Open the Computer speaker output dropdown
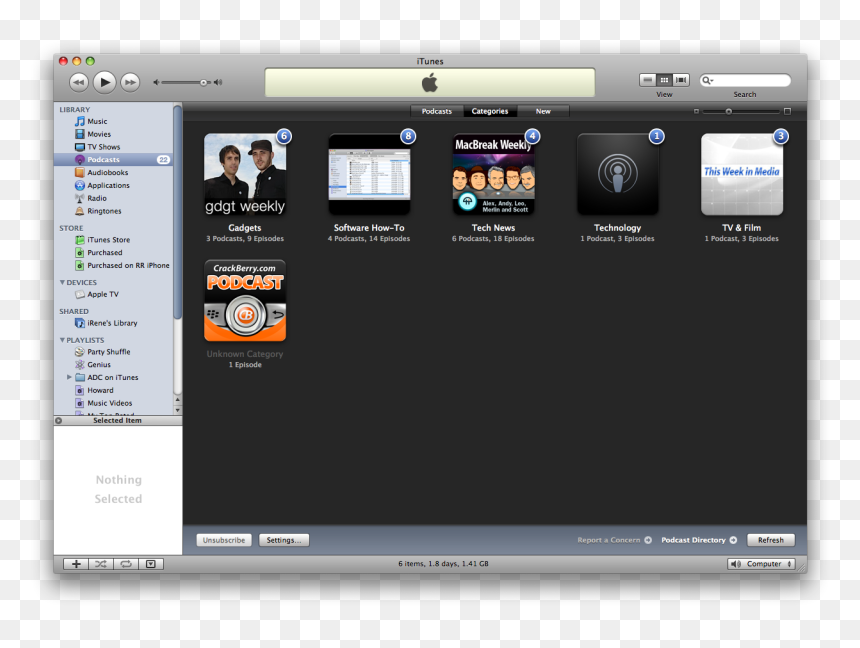860x648 pixels. [x=760, y=564]
